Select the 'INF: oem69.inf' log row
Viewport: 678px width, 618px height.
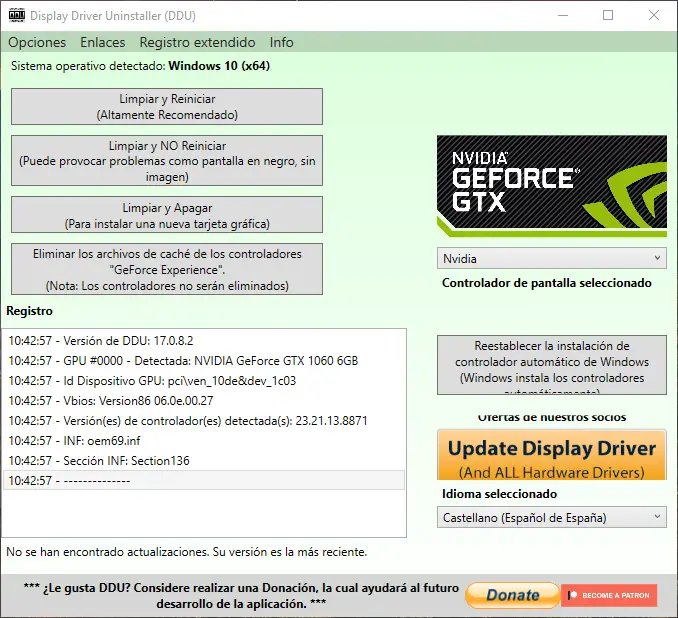tap(204, 440)
